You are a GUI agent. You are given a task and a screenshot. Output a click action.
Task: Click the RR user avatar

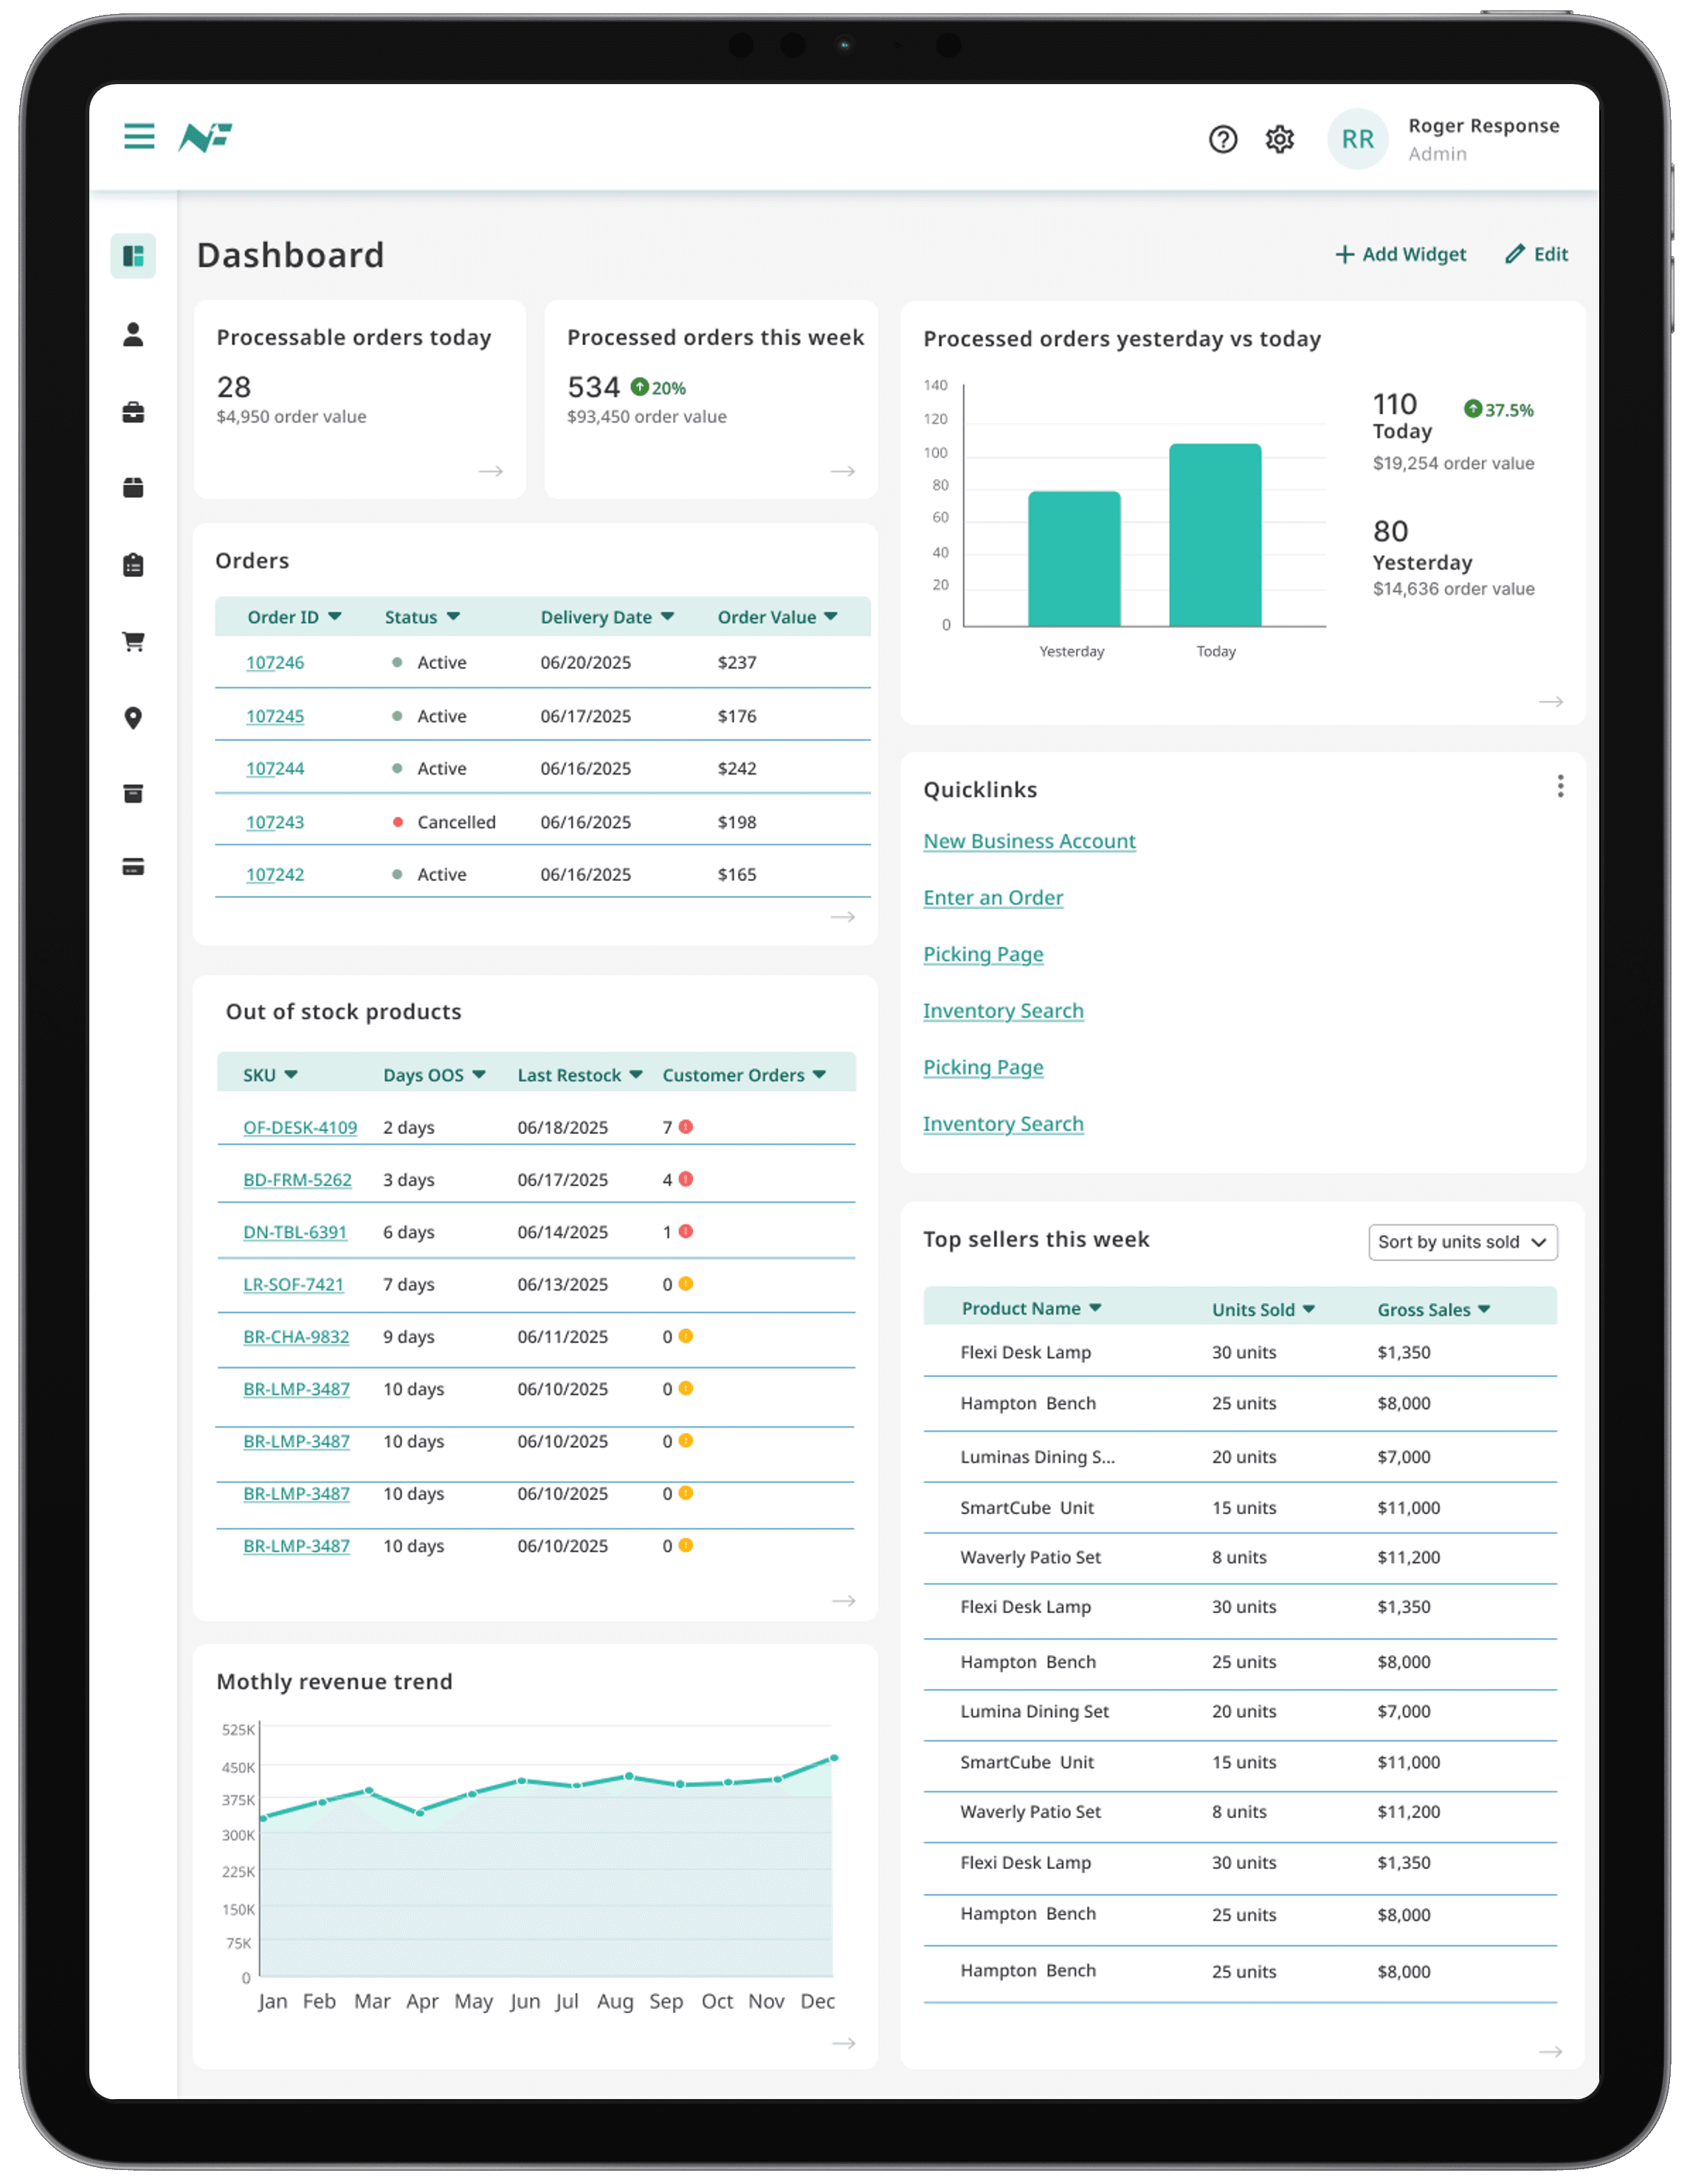pyautogui.click(x=1357, y=139)
